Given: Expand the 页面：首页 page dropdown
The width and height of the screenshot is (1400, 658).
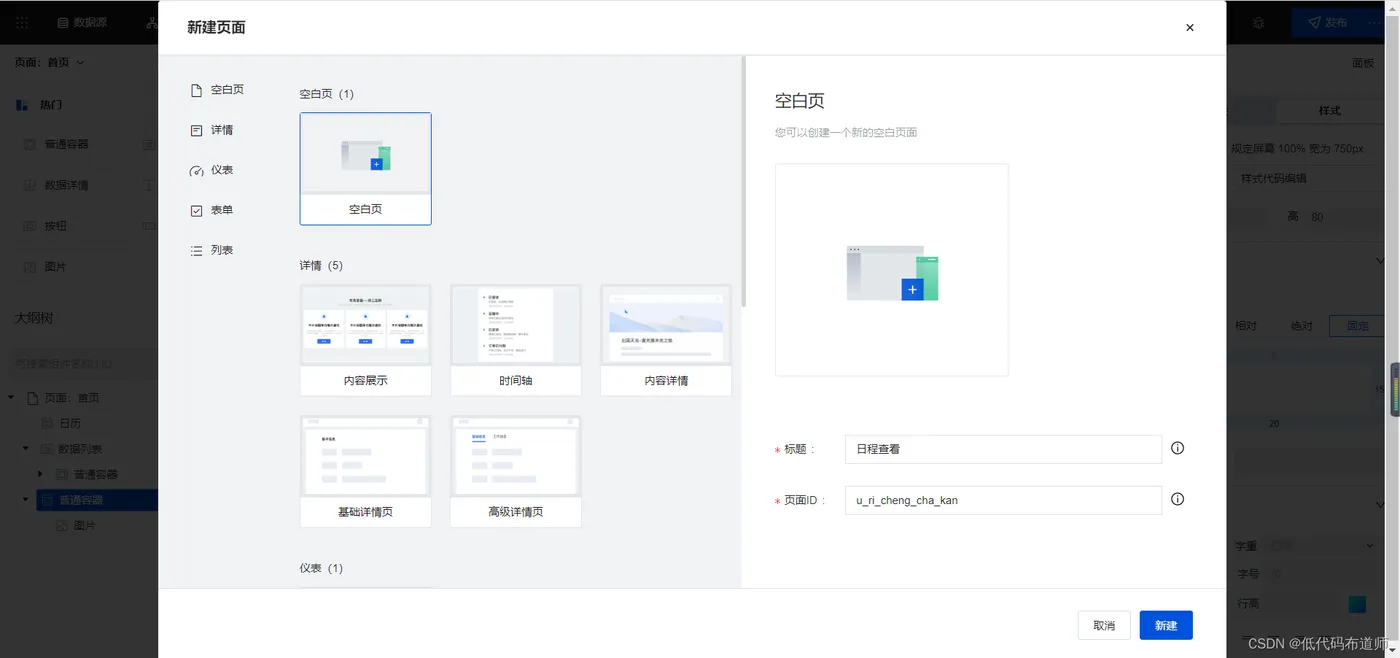Looking at the screenshot, I should tap(49, 62).
